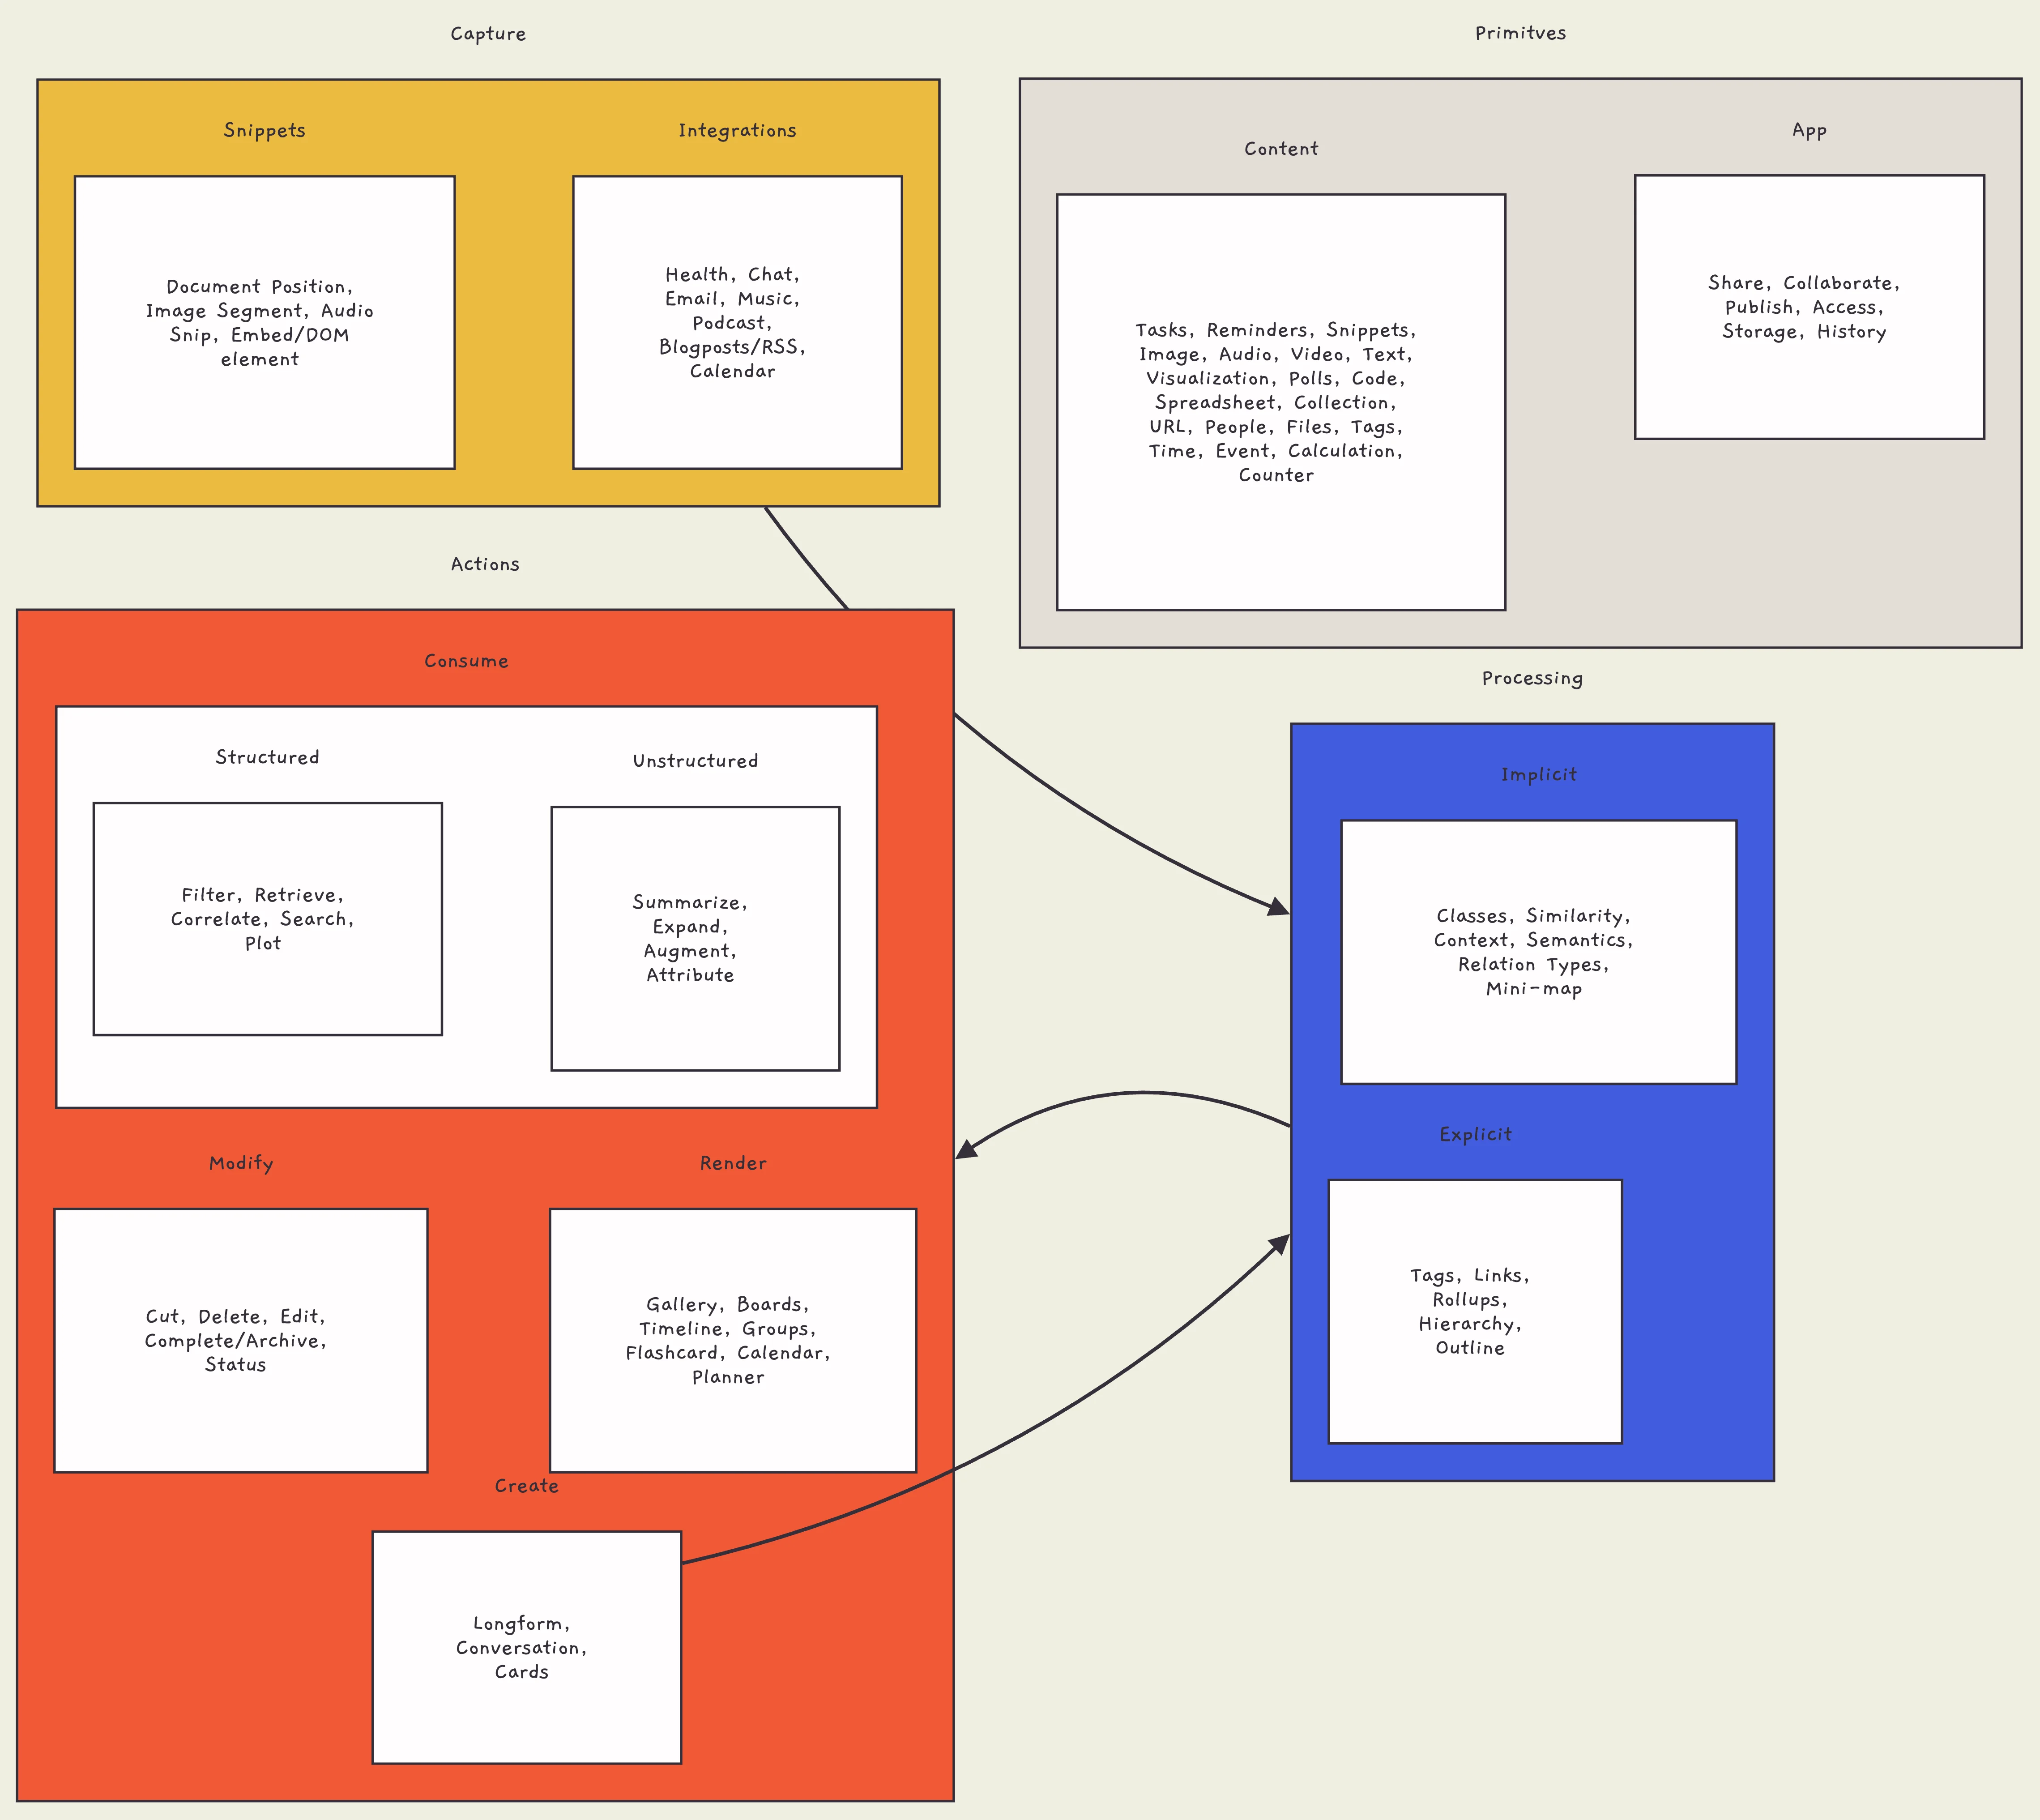This screenshot has height=1820, width=2040.
Task: Select the Unstructured box with Summarize, Expand
Action: [695, 938]
